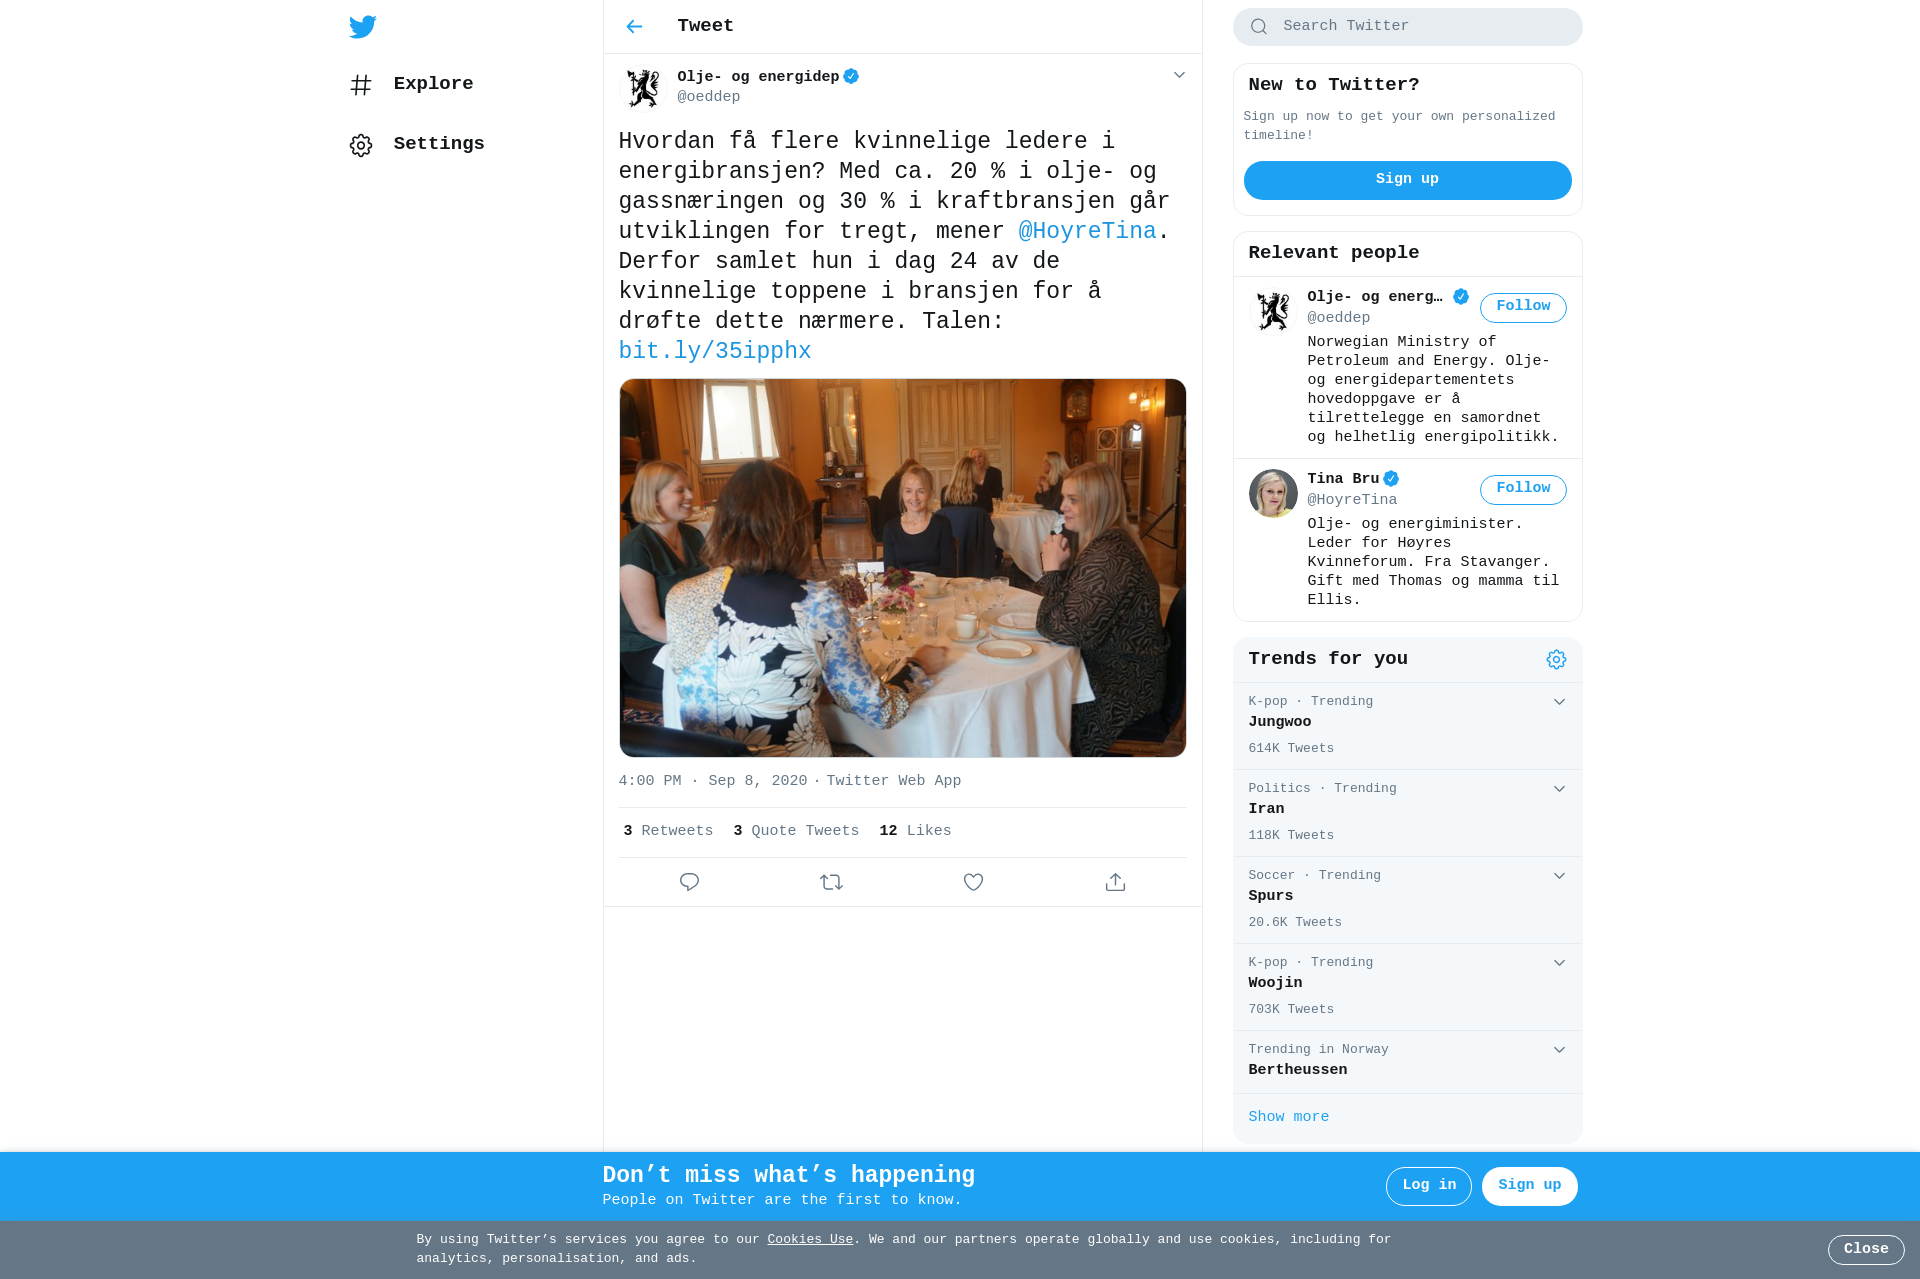Image resolution: width=1920 pixels, height=1279 pixels.
Task: Click the Twitter bird logo
Action: 363,27
